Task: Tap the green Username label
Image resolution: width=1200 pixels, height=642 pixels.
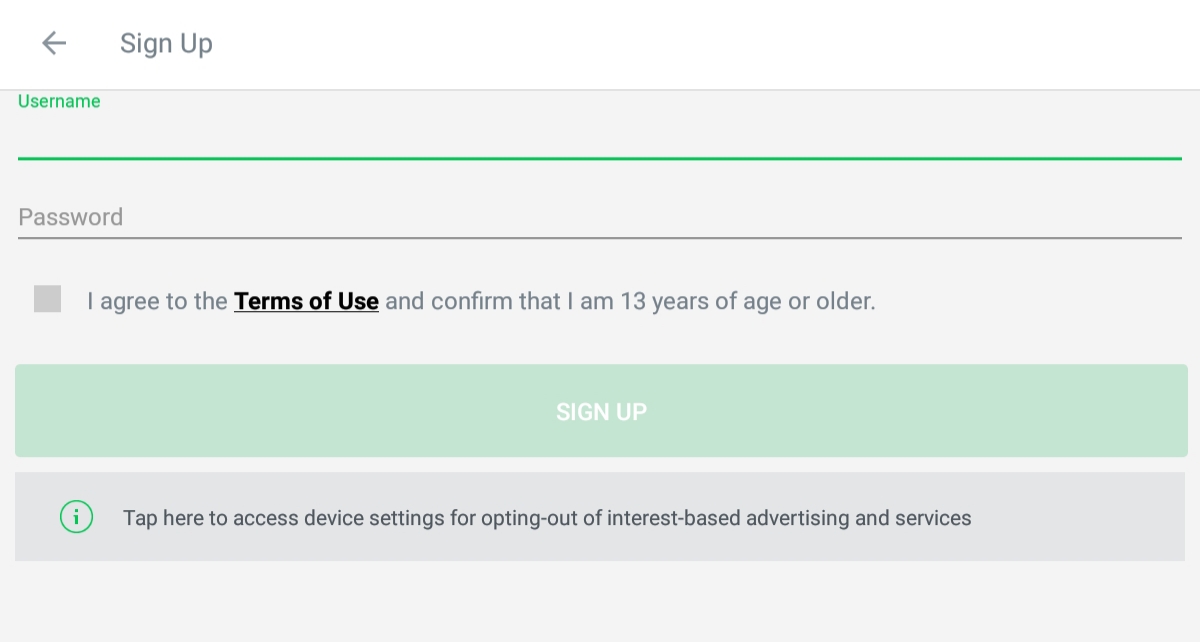Action: coord(59,101)
